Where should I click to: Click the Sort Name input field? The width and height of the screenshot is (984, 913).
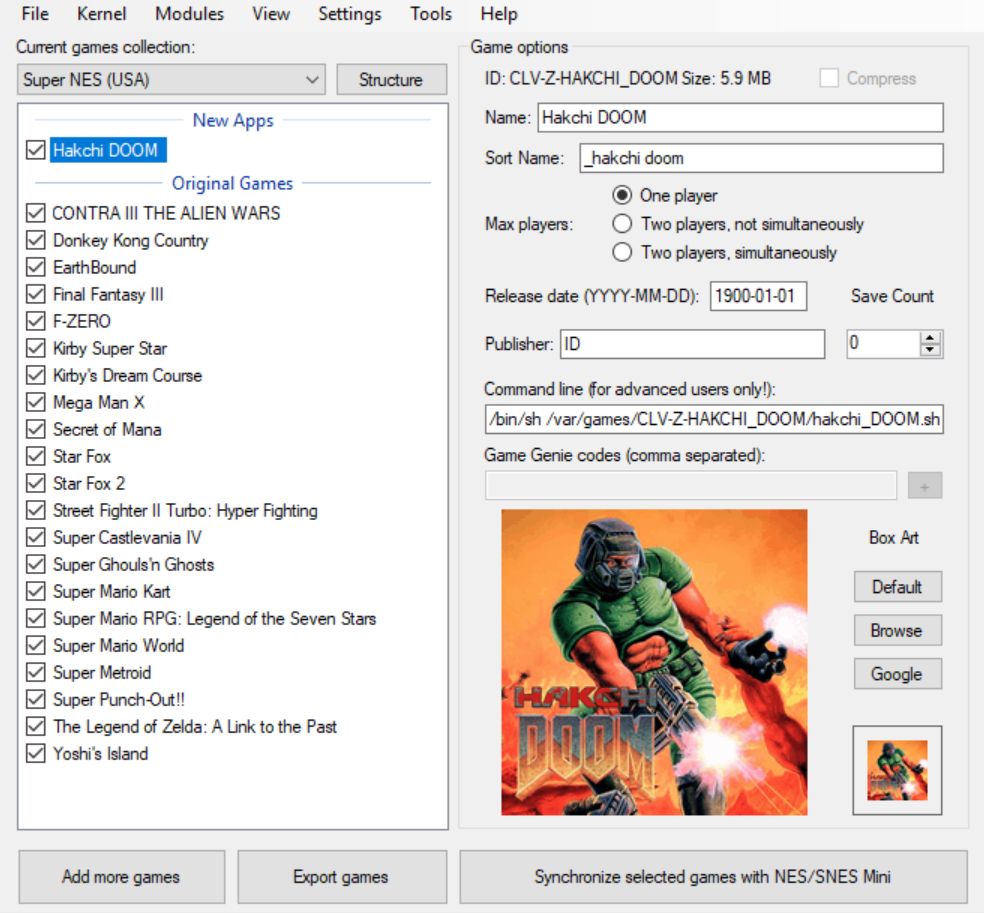[761, 158]
